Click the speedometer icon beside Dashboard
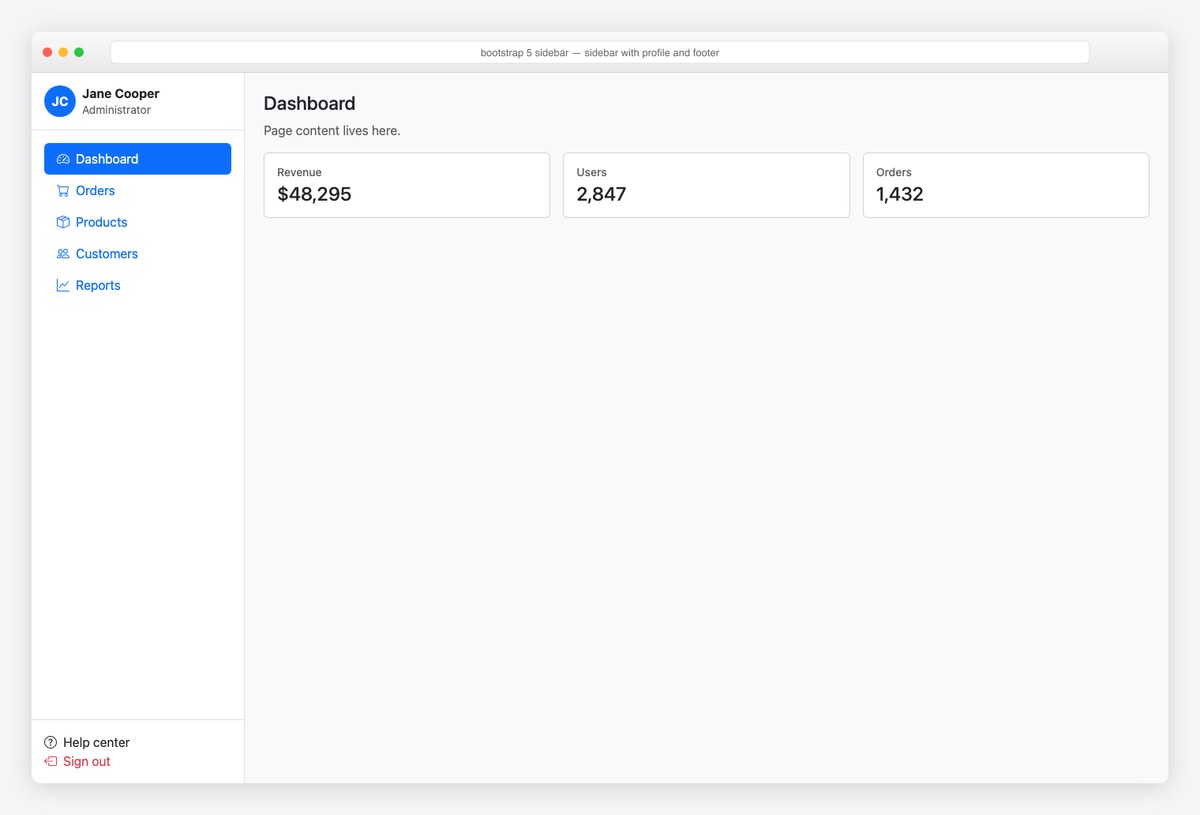The height and width of the screenshot is (815, 1200). [x=63, y=159]
